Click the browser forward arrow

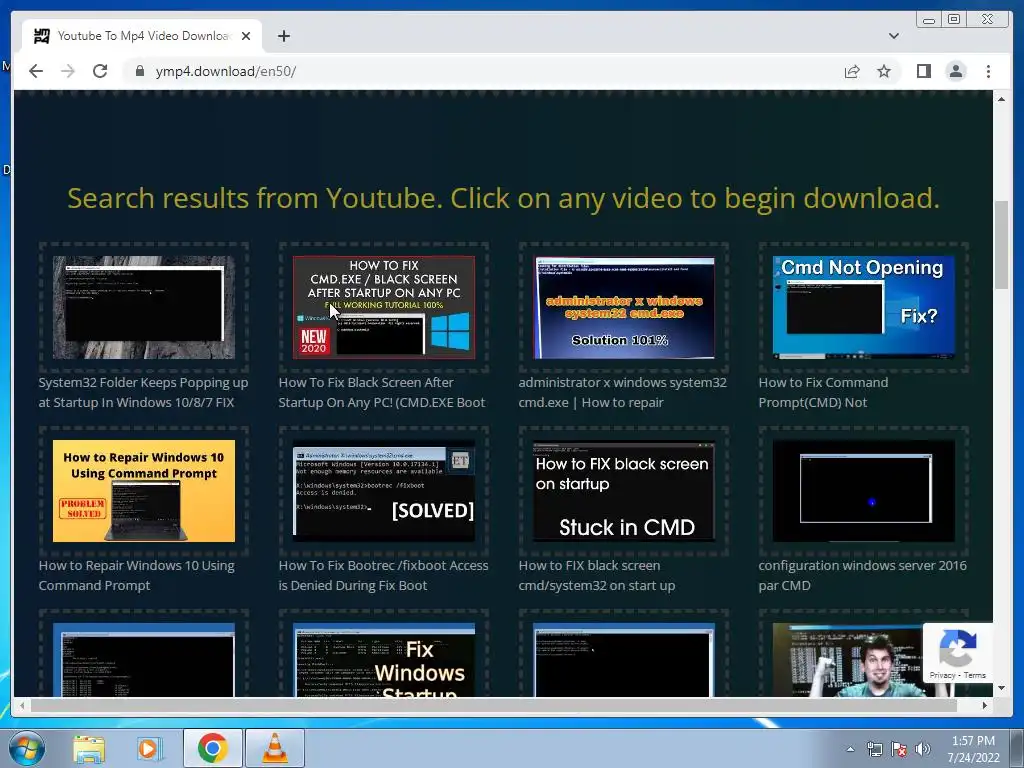[68, 71]
